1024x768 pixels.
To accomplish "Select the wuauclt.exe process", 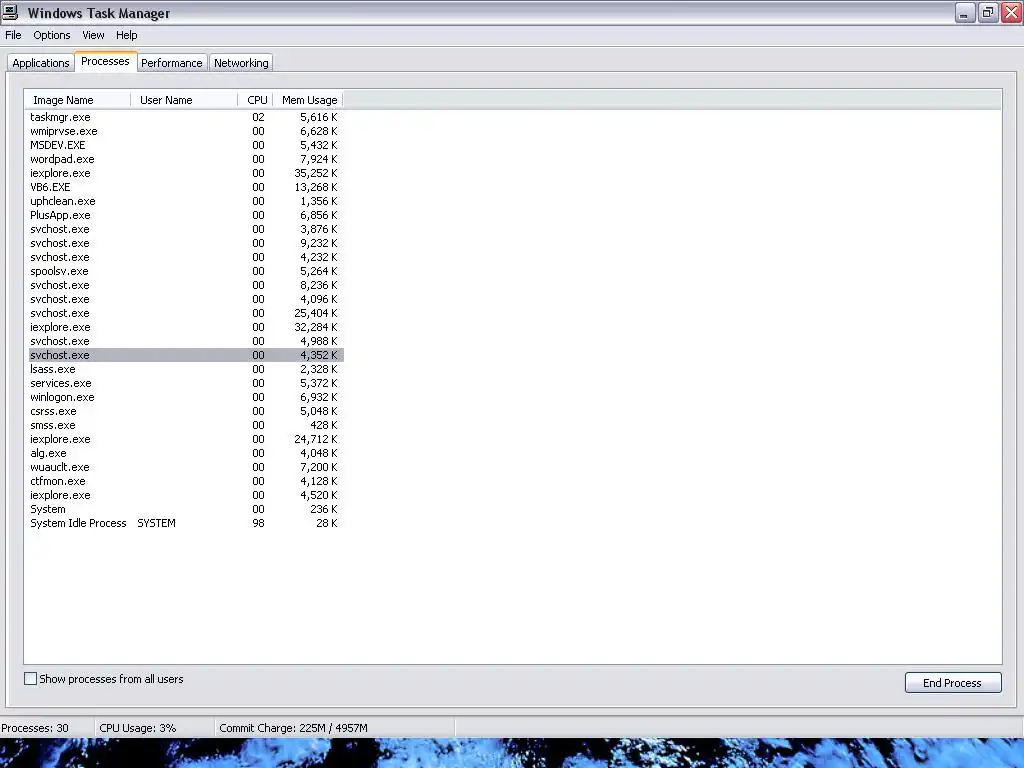I will pyautogui.click(x=185, y=467).
